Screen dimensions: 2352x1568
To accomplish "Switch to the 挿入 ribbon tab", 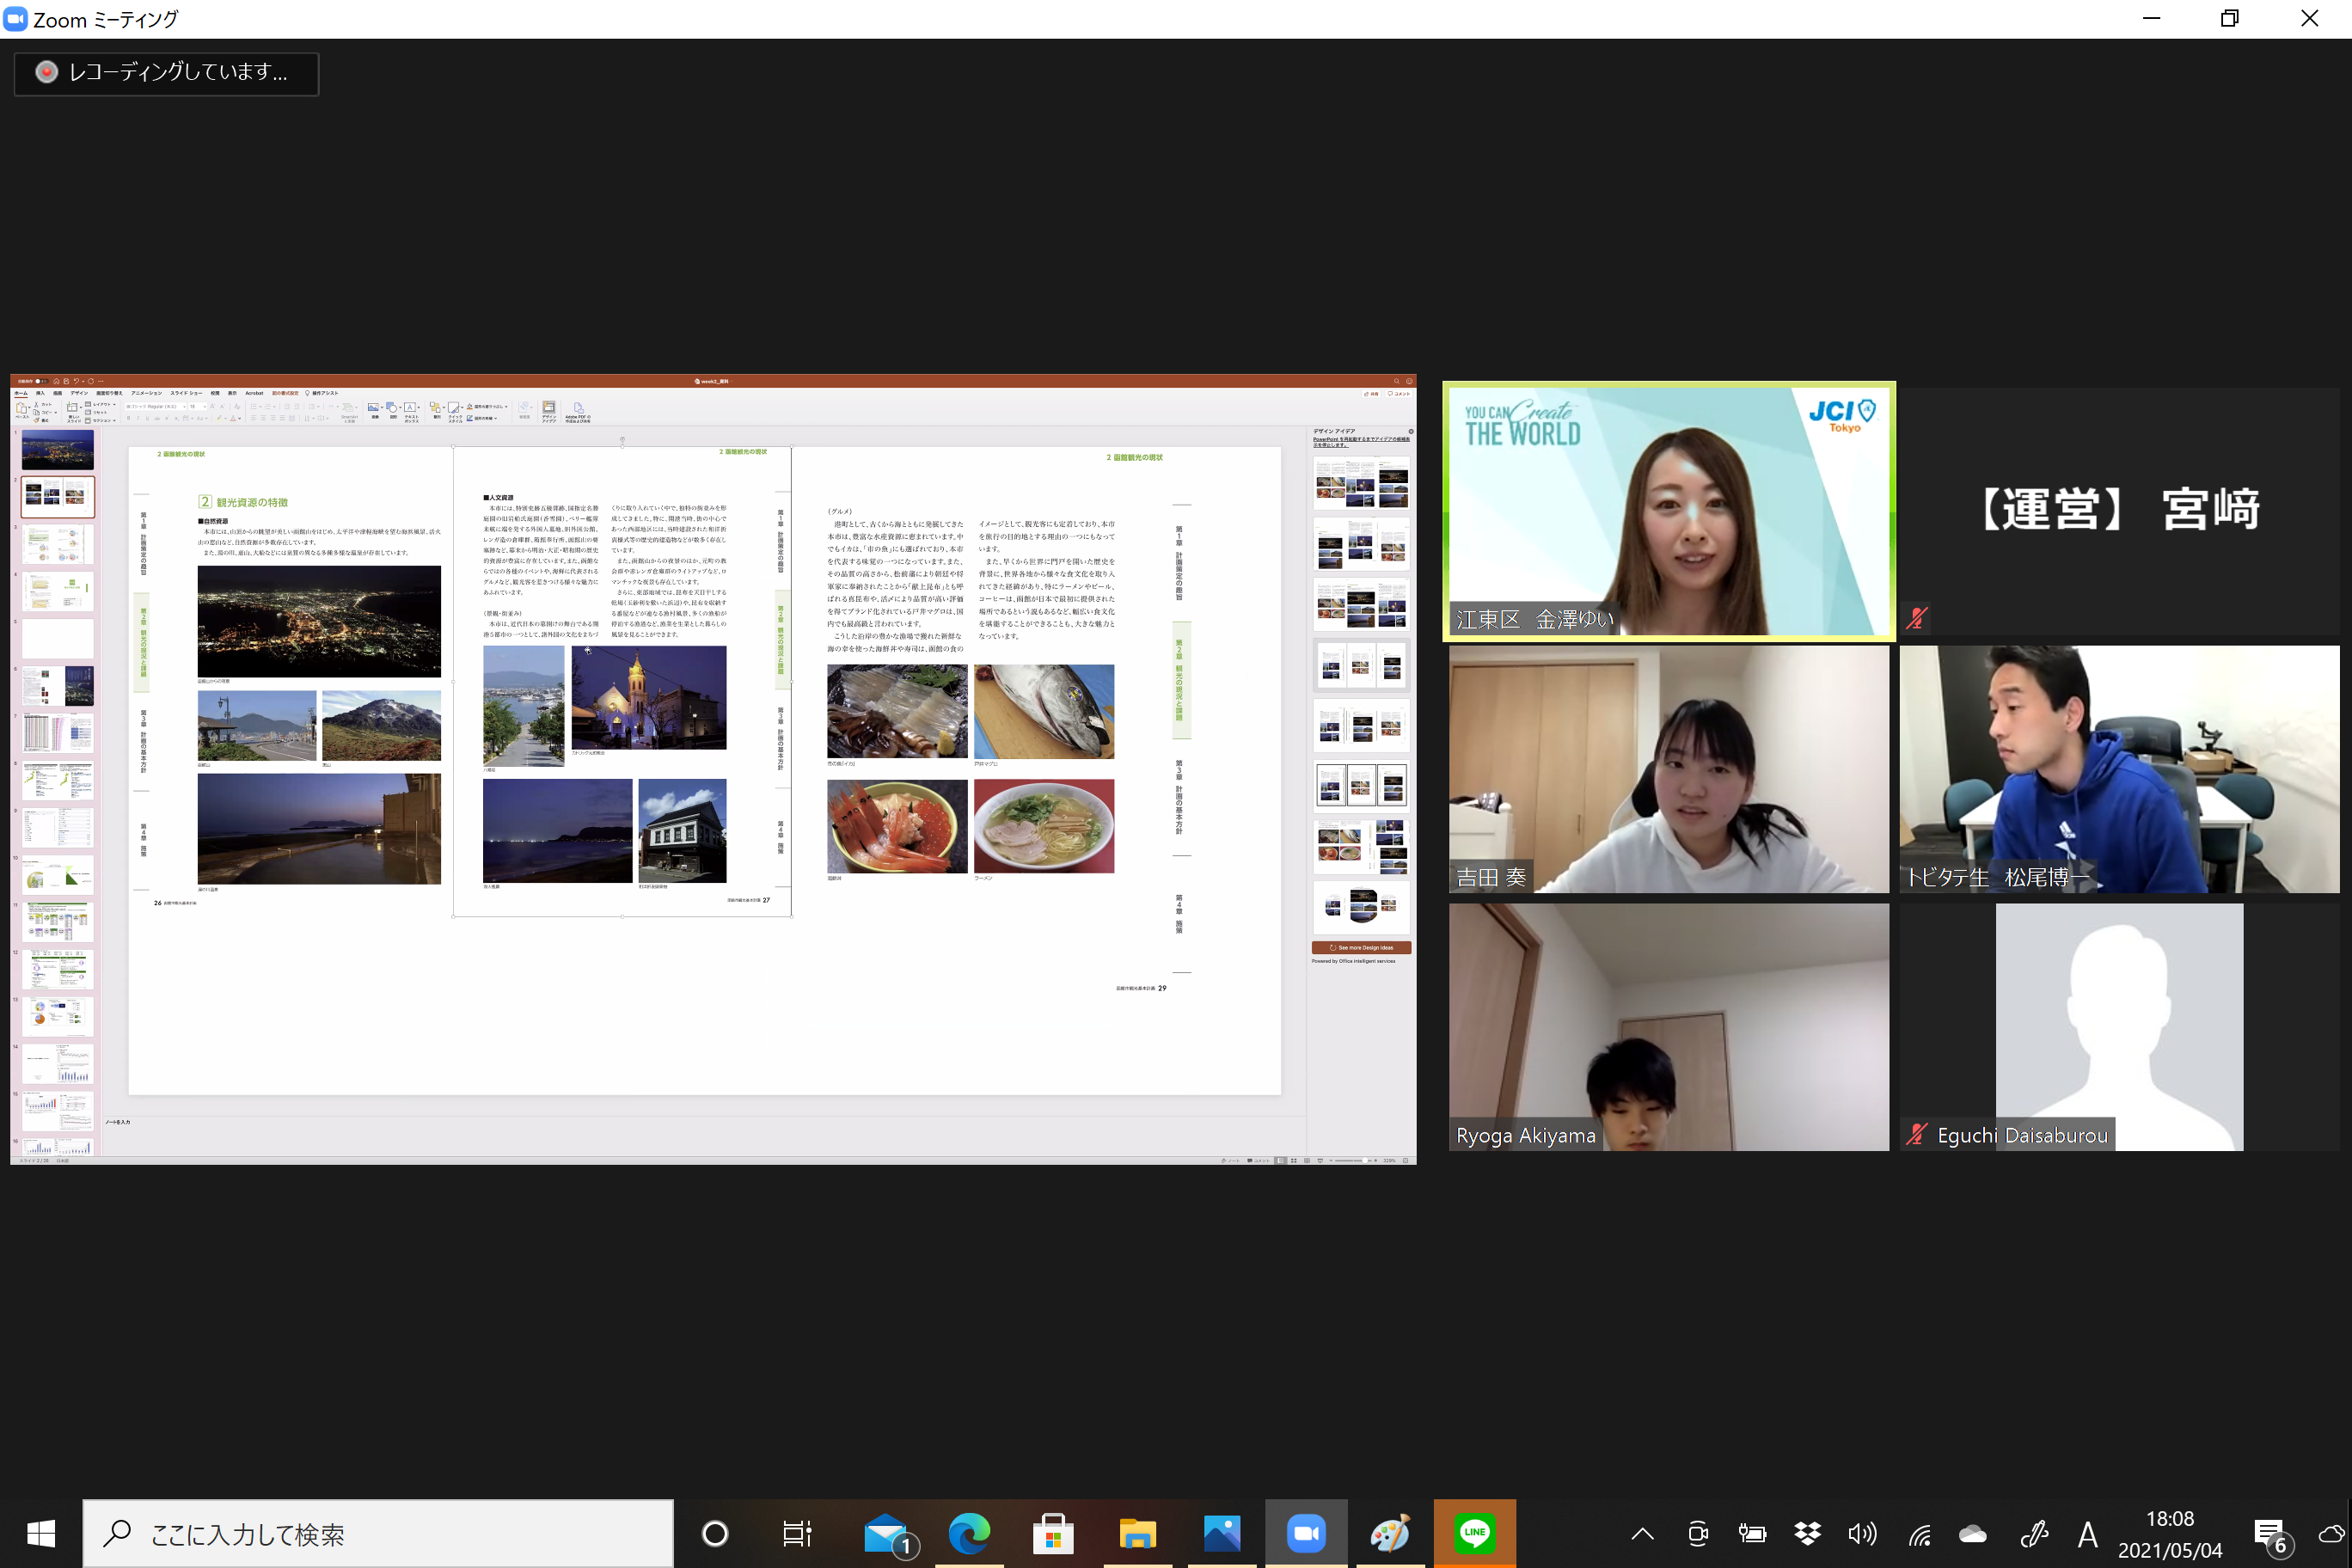I will (40, 393).
